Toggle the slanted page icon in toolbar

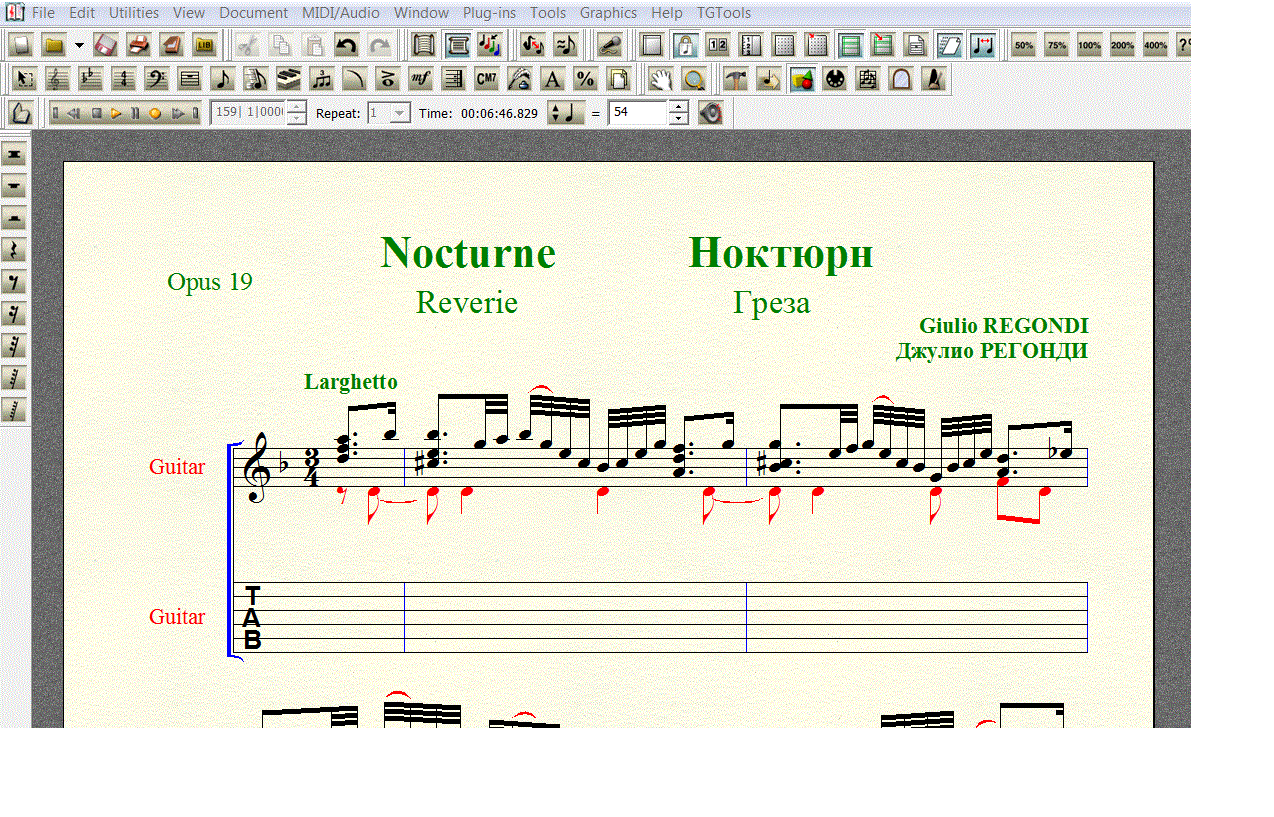(x=949, y=45)
